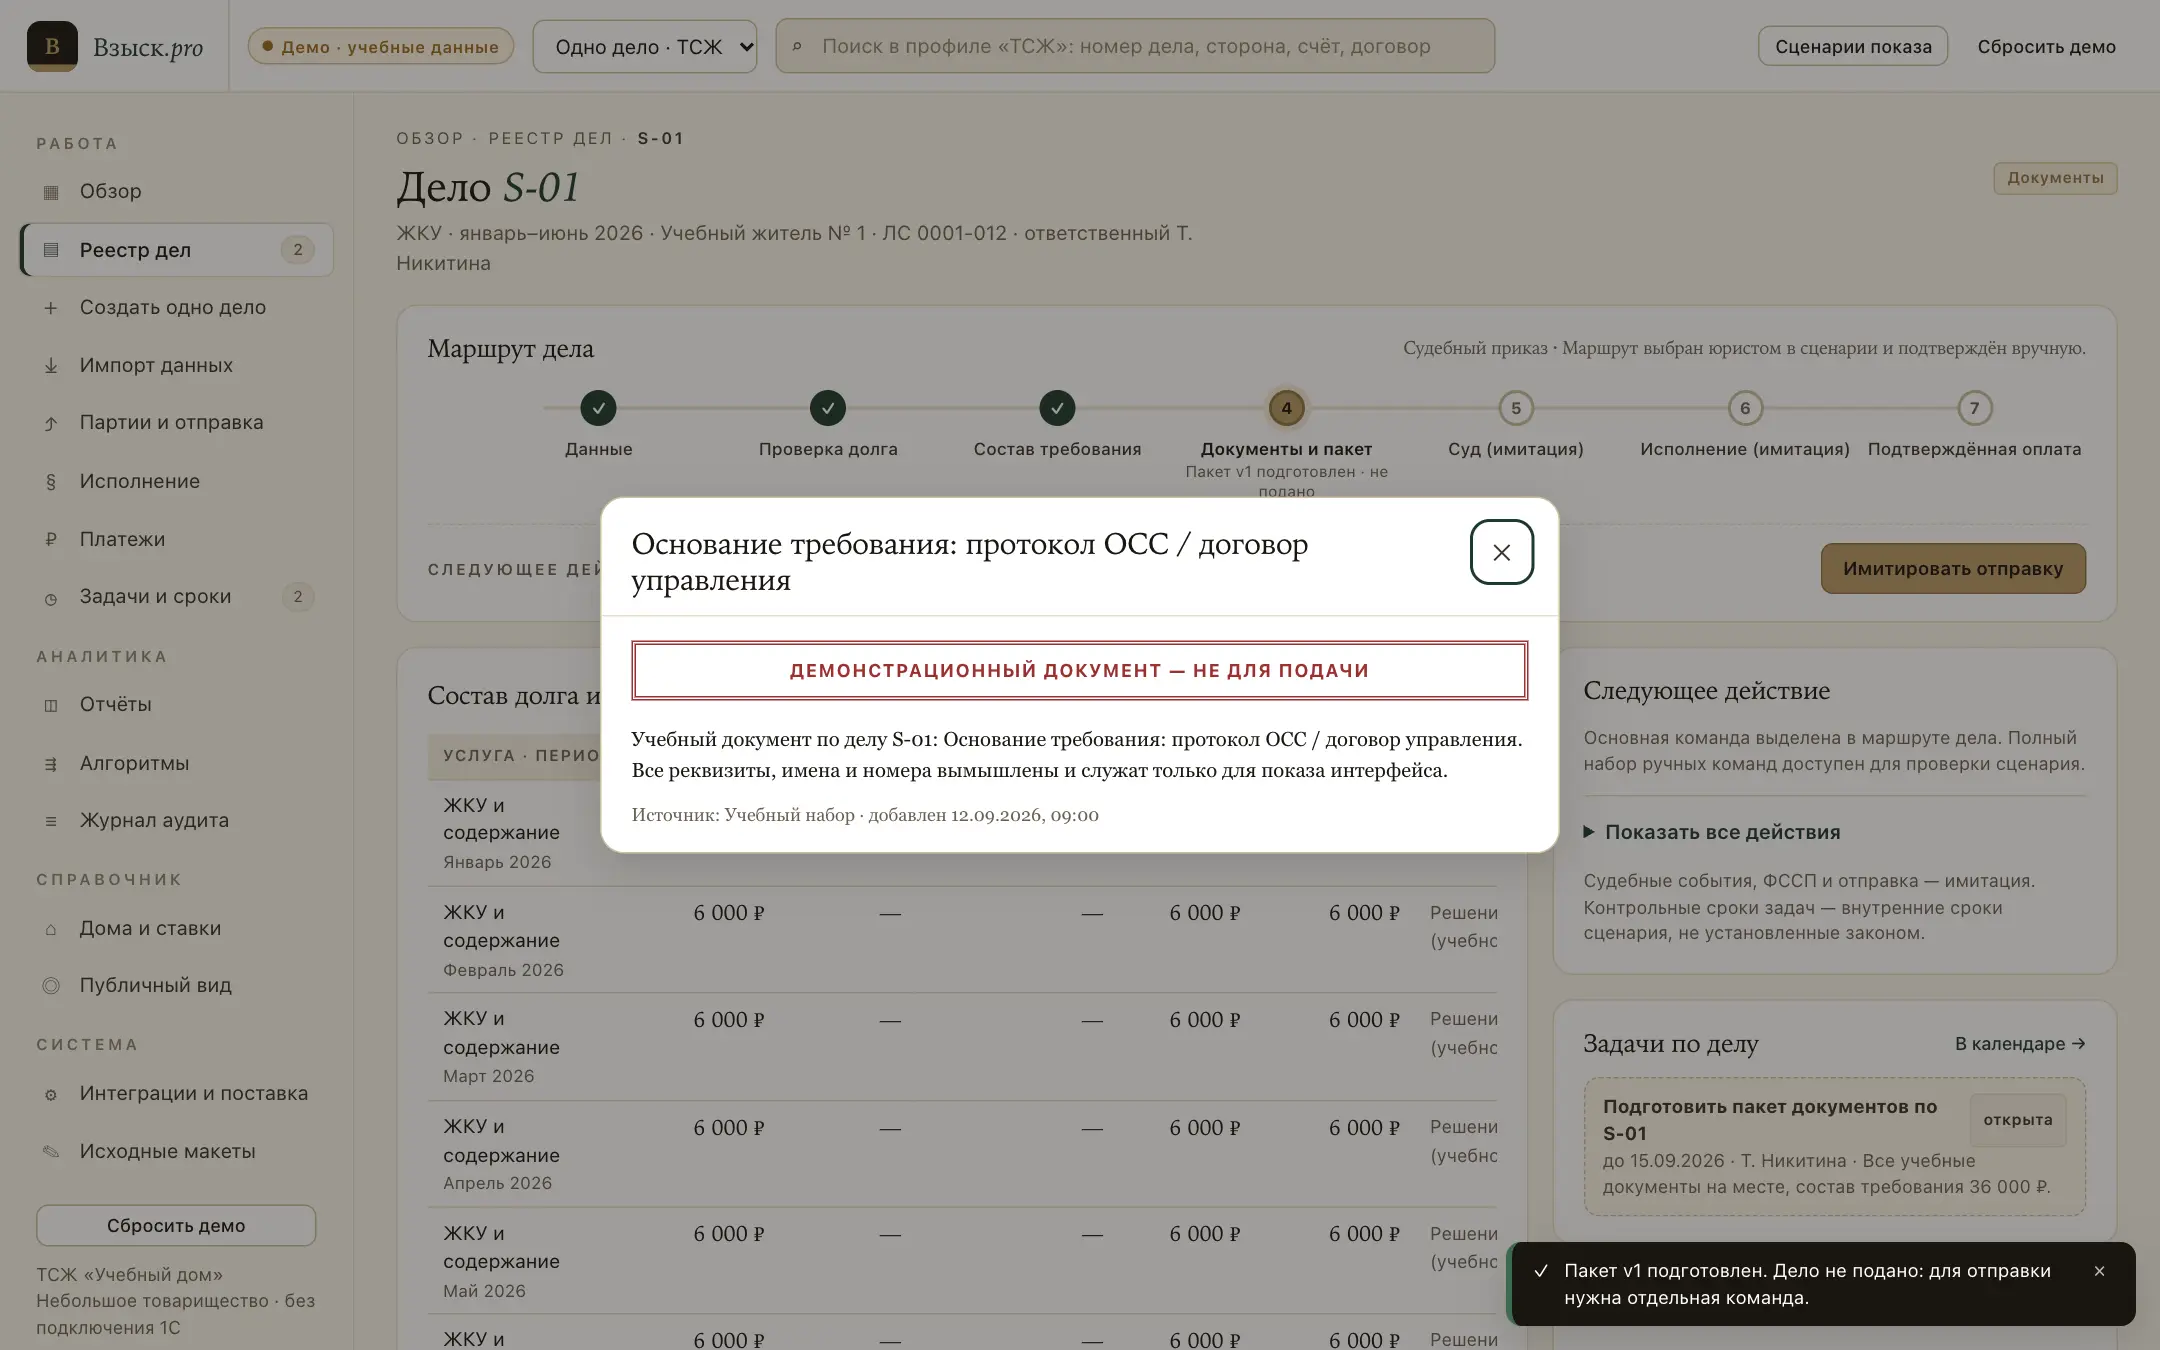Select the Партии и отправка icon
The image size is (2160, 1350).
point(51,423)
